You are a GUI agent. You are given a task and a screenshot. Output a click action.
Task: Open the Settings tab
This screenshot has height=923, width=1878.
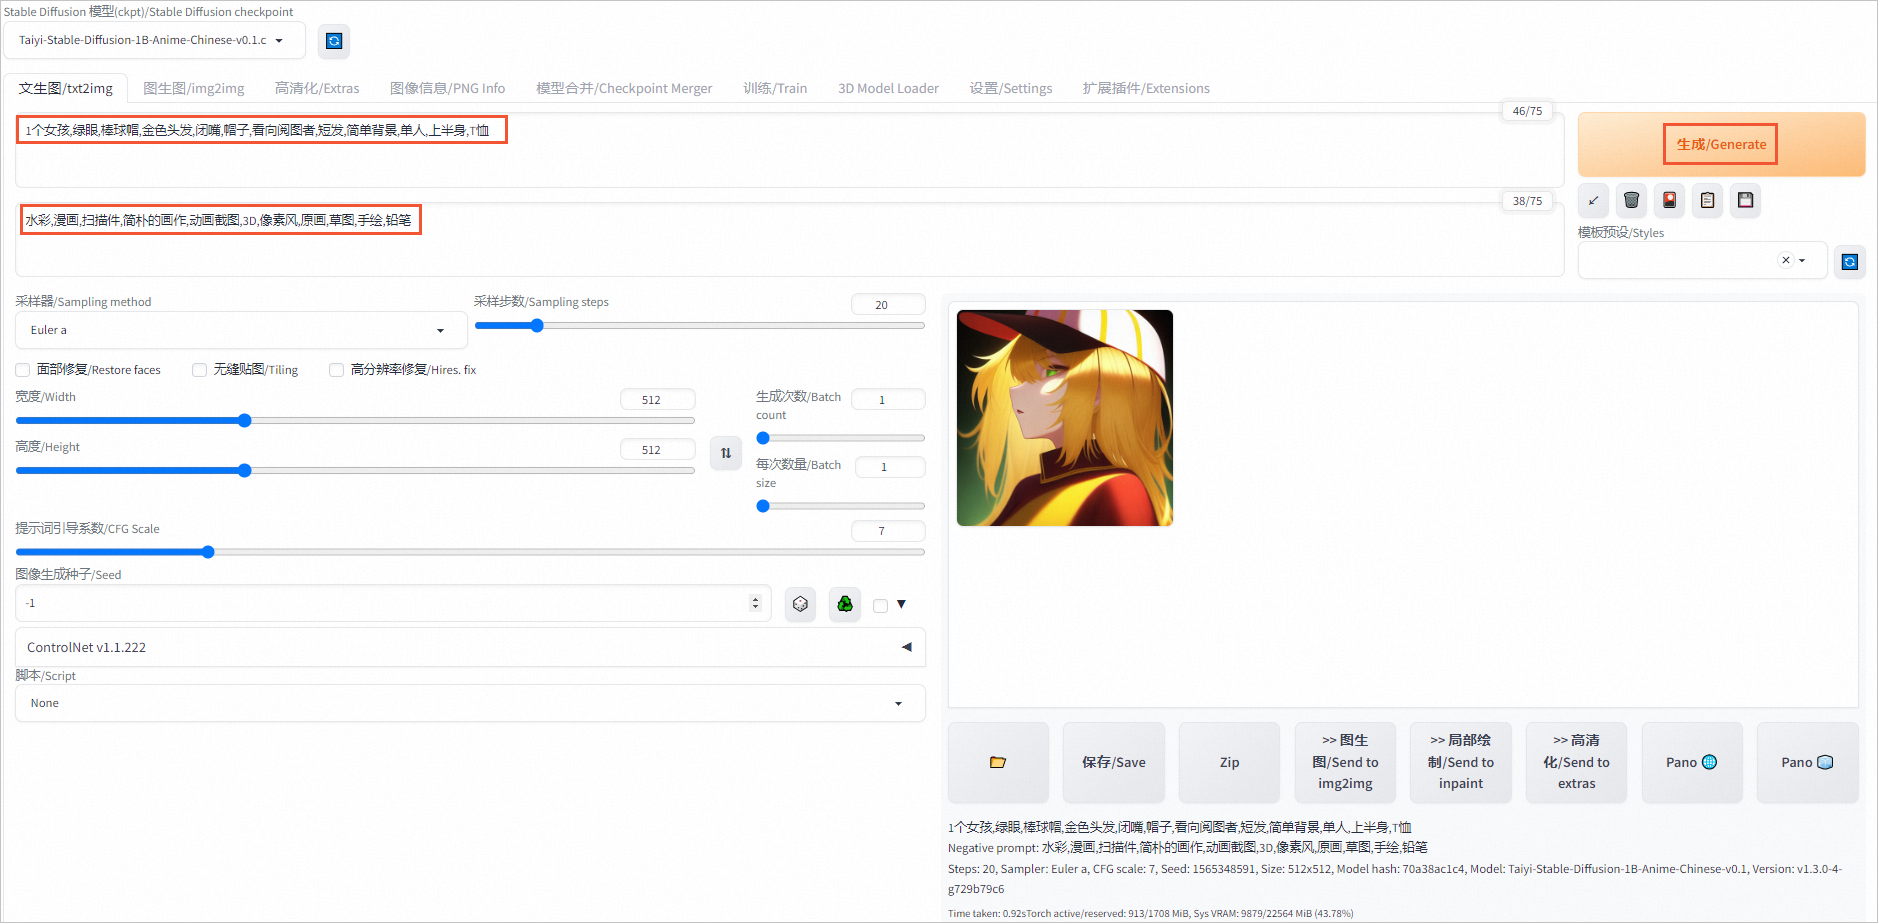click(x=1011, y=88)
